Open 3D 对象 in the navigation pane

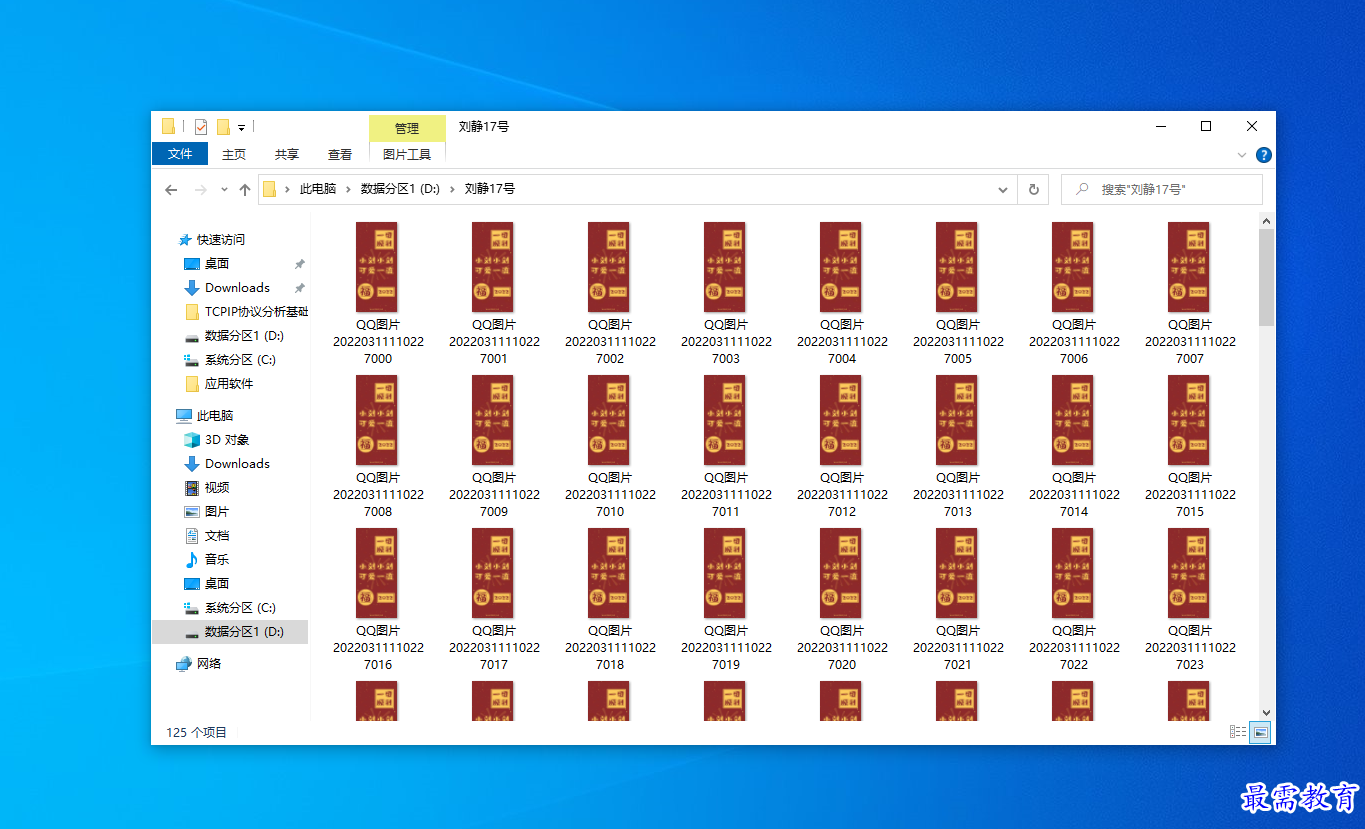click(227, 440)
